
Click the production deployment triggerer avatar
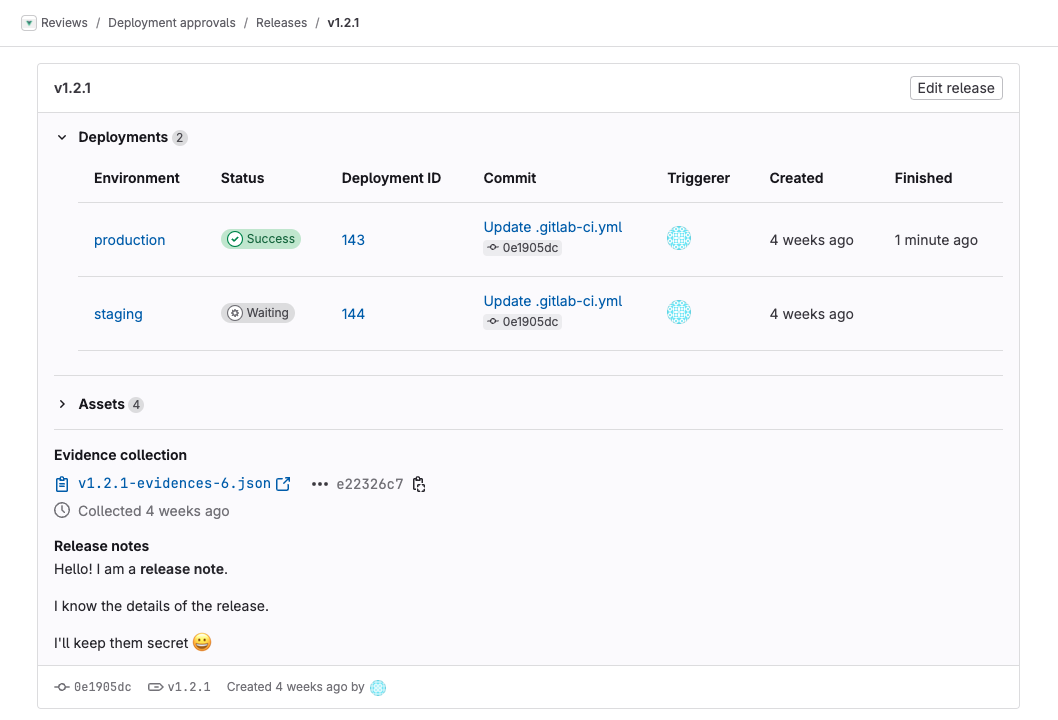679,238
